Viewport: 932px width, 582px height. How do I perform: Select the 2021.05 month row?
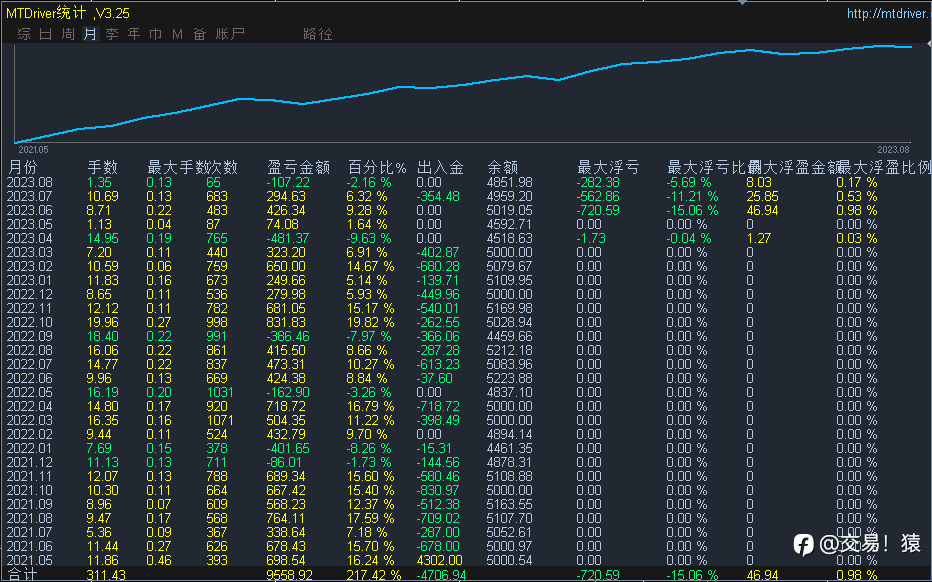coord(29,561)
